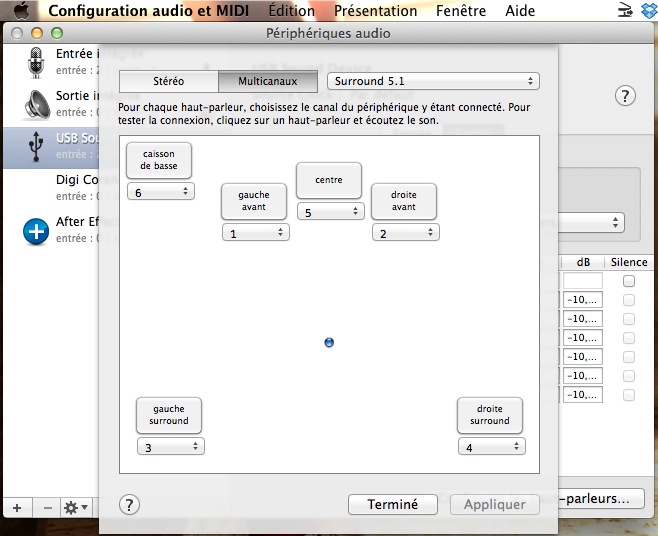Switch to the Stéréo tab
Image resolution: width=658 pixels, height=536 pixels.
[169, 81]
